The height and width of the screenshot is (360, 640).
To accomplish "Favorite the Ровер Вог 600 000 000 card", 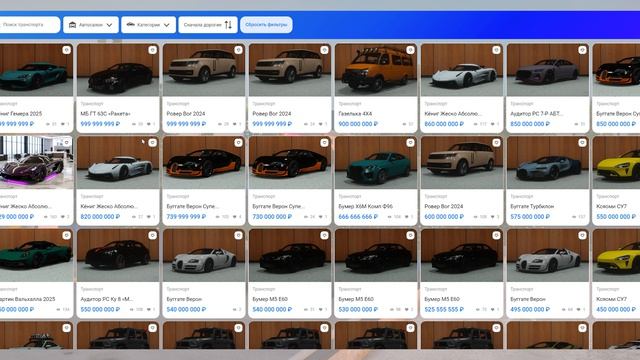I will click(496, 142).
